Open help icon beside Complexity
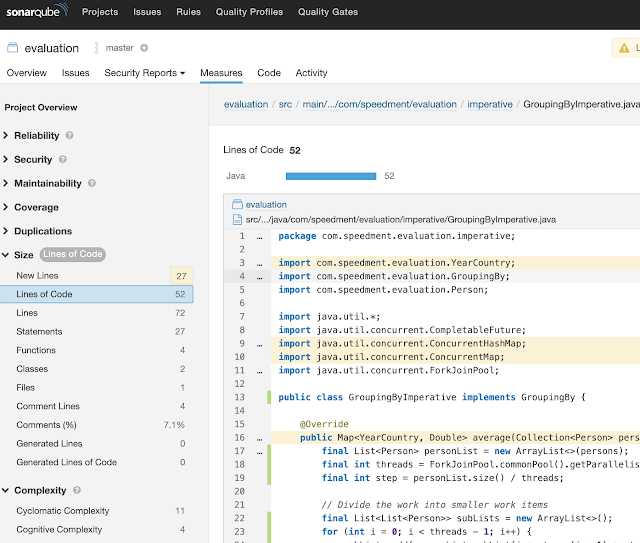The width and height of the screenshot is (640, 543). [77, 490]
